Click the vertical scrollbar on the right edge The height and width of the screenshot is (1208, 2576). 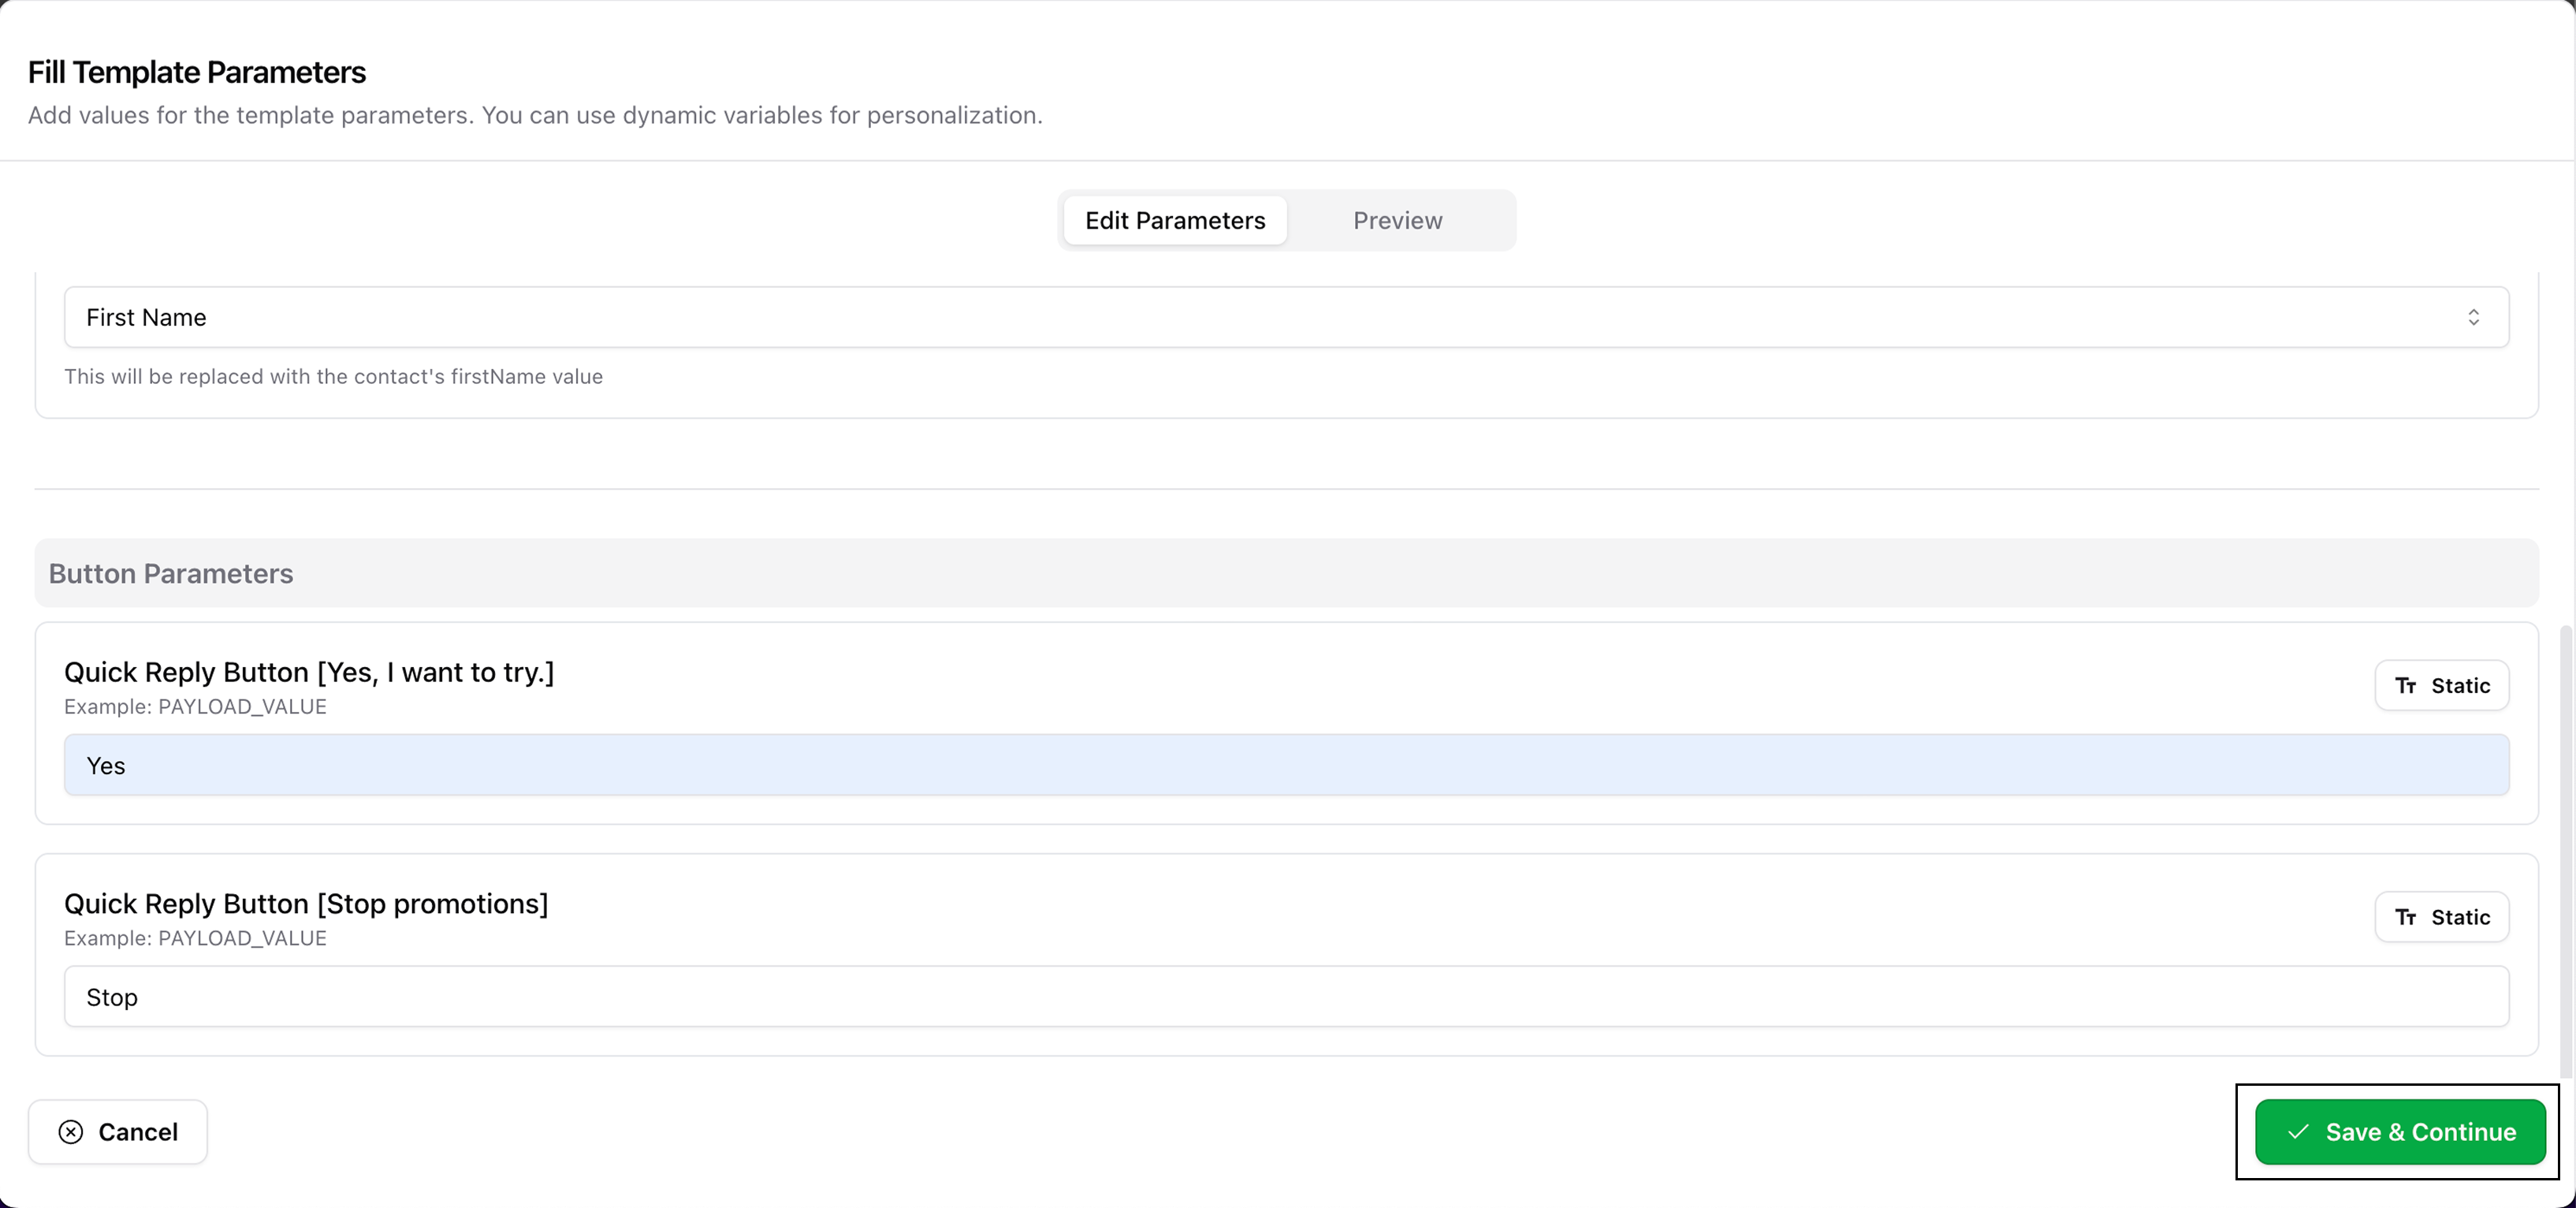click(x=2566, y=850)
